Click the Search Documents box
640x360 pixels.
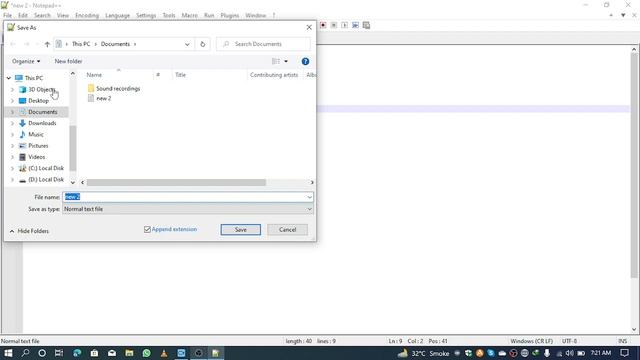(263, 44)
